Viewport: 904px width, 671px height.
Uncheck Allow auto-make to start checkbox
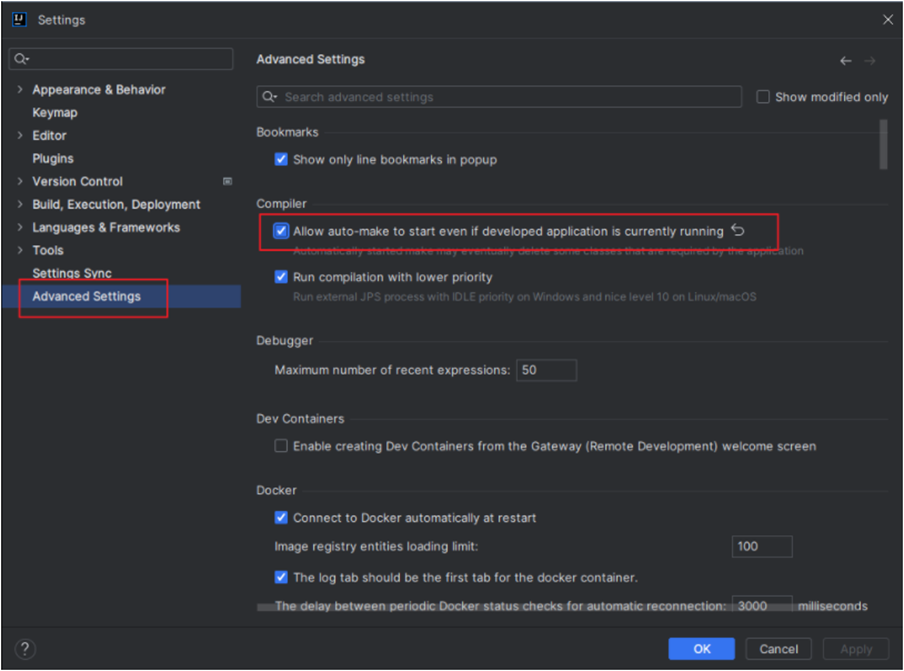[x=281, y=231]
